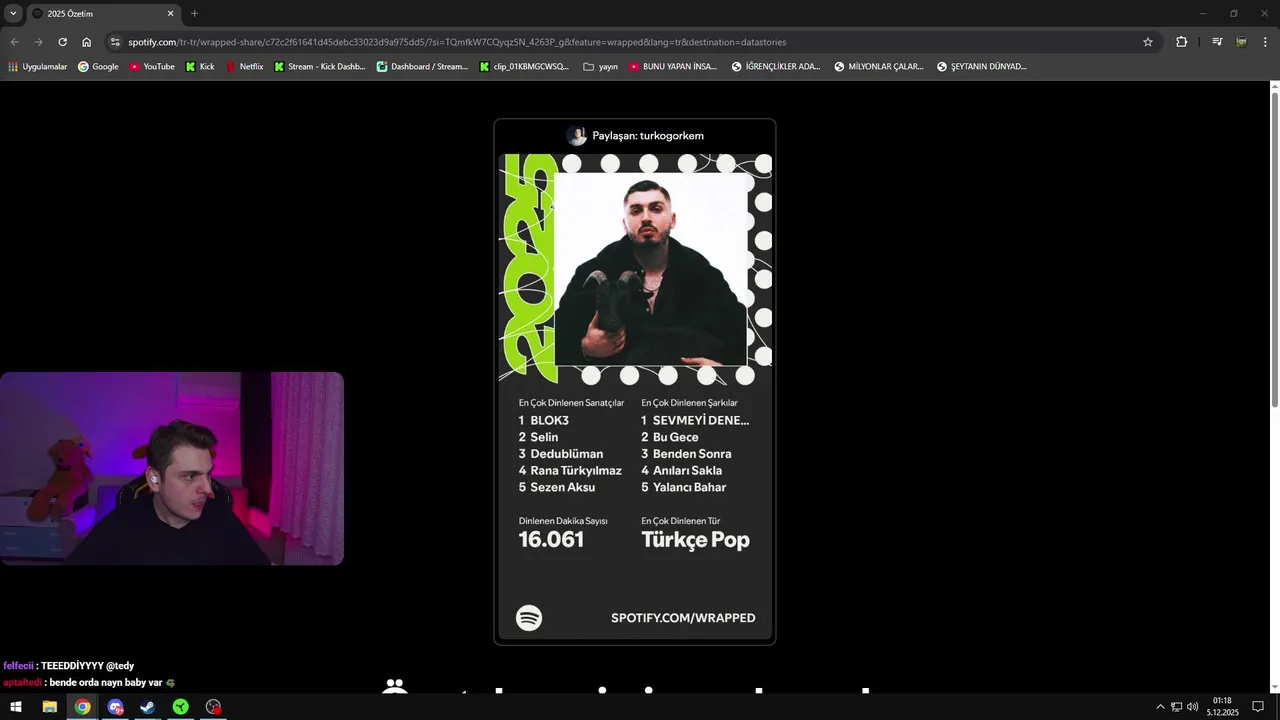Open File Explorer from the taskbar
1280x720 pixels.
(49, 707)
